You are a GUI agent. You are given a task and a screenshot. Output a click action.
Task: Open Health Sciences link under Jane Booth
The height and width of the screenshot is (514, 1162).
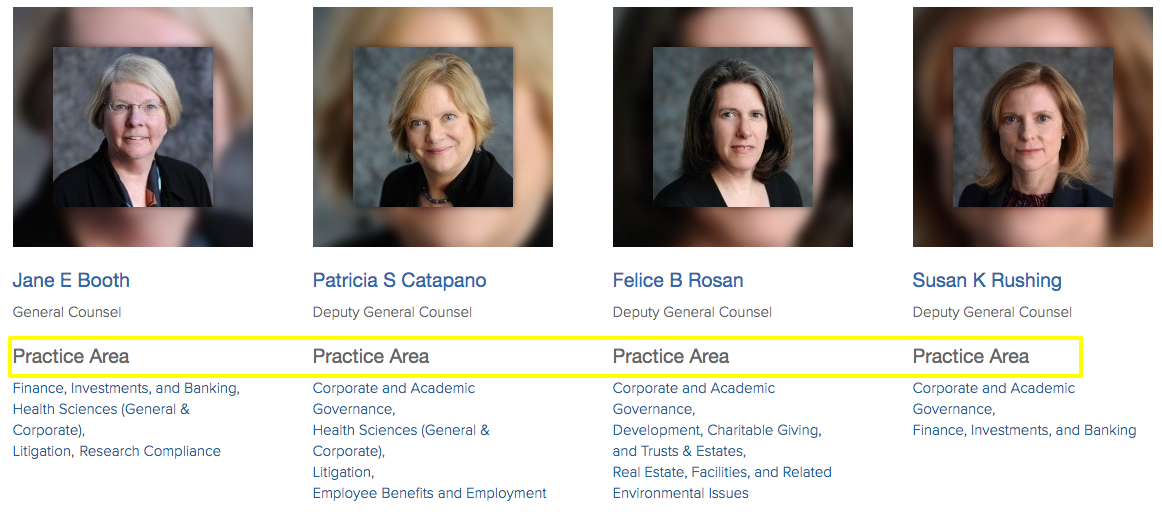tap(100, 409)
